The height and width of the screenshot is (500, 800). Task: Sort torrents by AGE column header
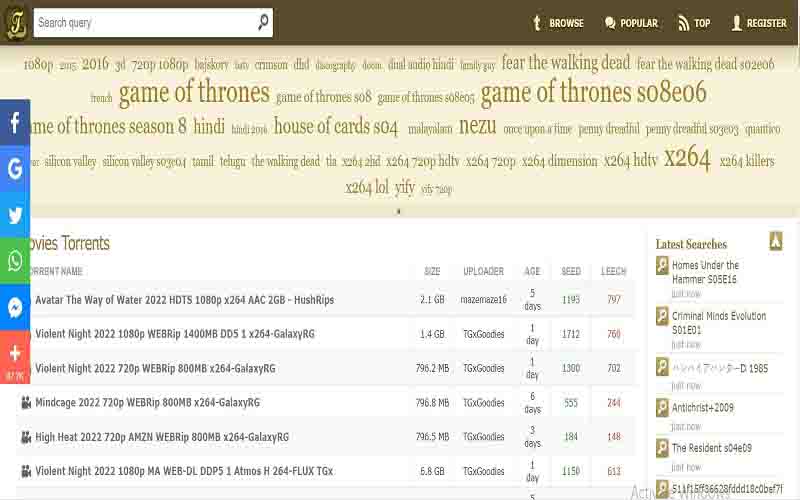[x=532, y=271]
